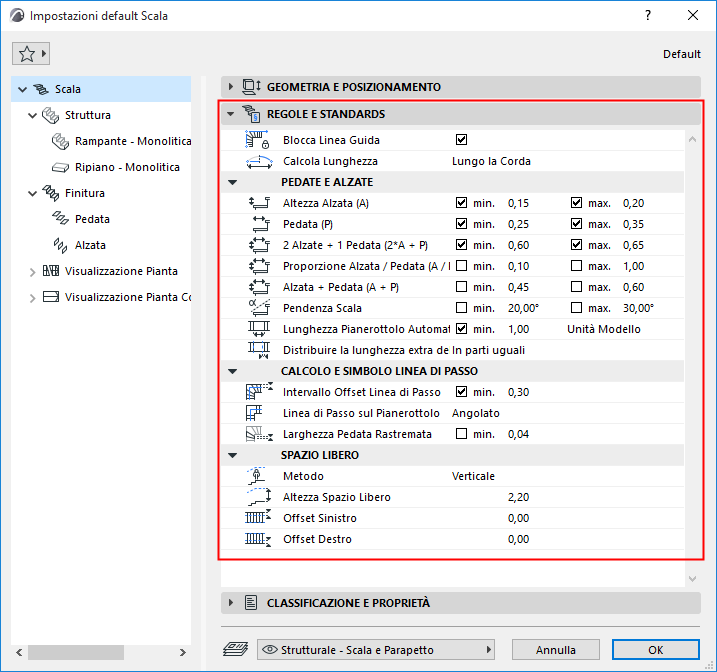The image size is (717, 672).
Task: Click the Alzata riser icon in tree
Action: click(60, 245)
